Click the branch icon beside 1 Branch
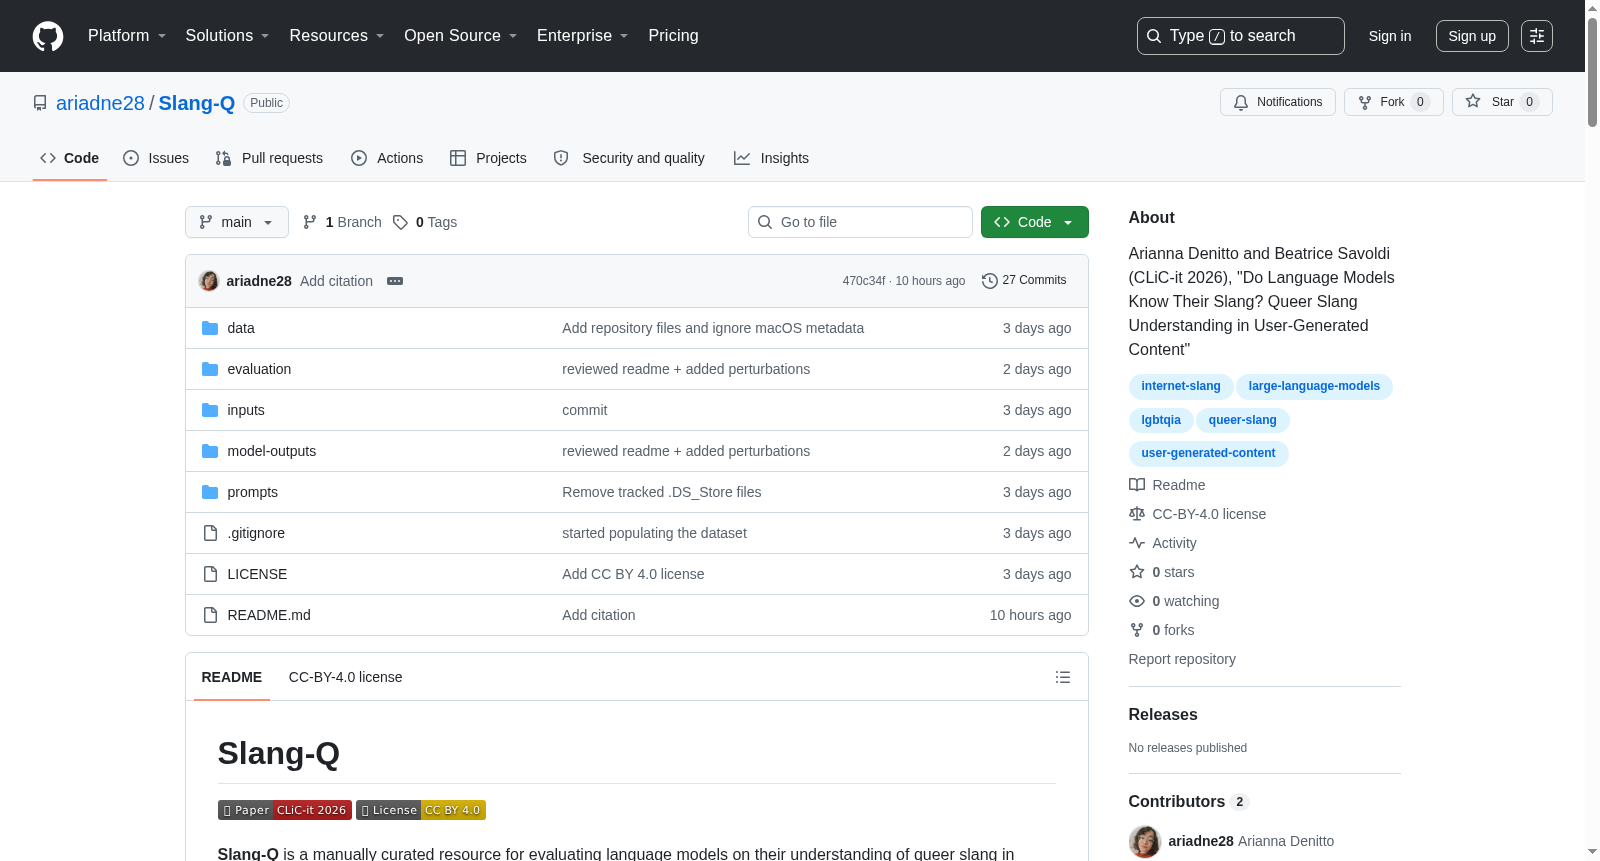This screenshot has height=861, width=1600. 310,222
